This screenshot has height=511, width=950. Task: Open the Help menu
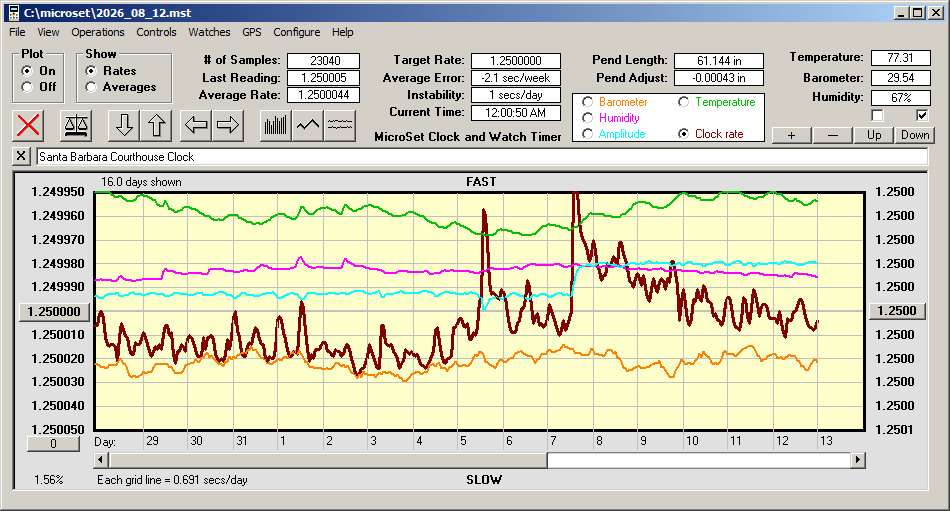tap(342, 32)
